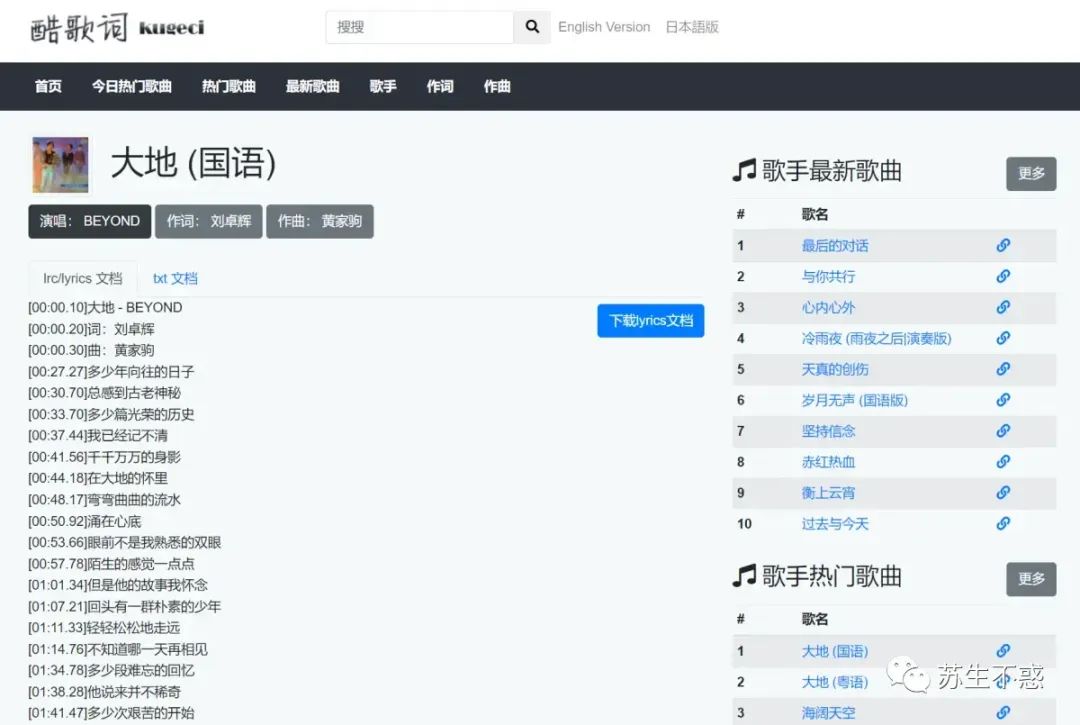Viewport: 1080px width, 725px height.
Task: Open link icon for 岁月无声 (国语版)
Action: coord(1003,400)
